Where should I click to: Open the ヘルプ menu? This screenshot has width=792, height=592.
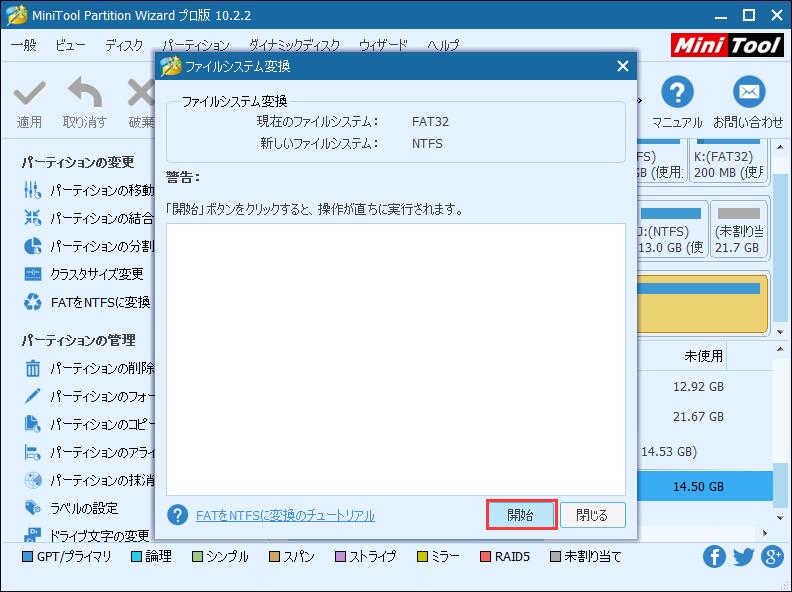(442, 46)
